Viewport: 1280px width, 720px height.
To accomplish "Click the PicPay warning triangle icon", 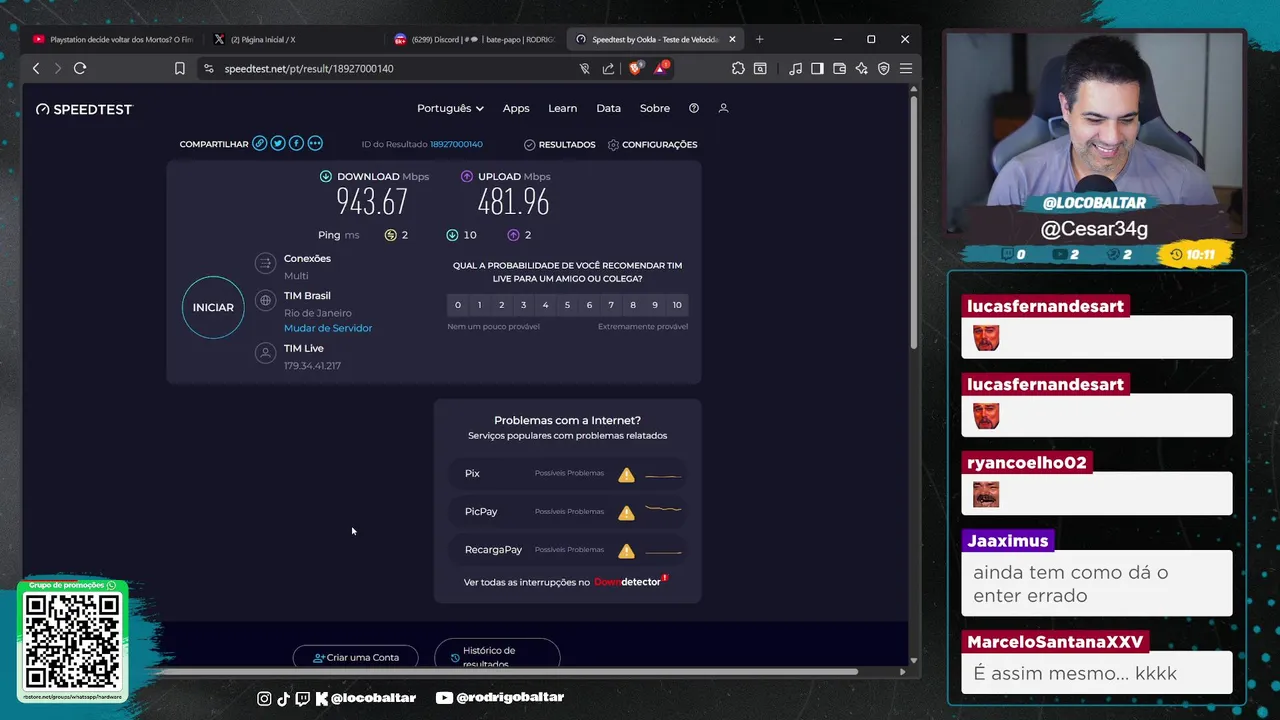I will [626, 512].
